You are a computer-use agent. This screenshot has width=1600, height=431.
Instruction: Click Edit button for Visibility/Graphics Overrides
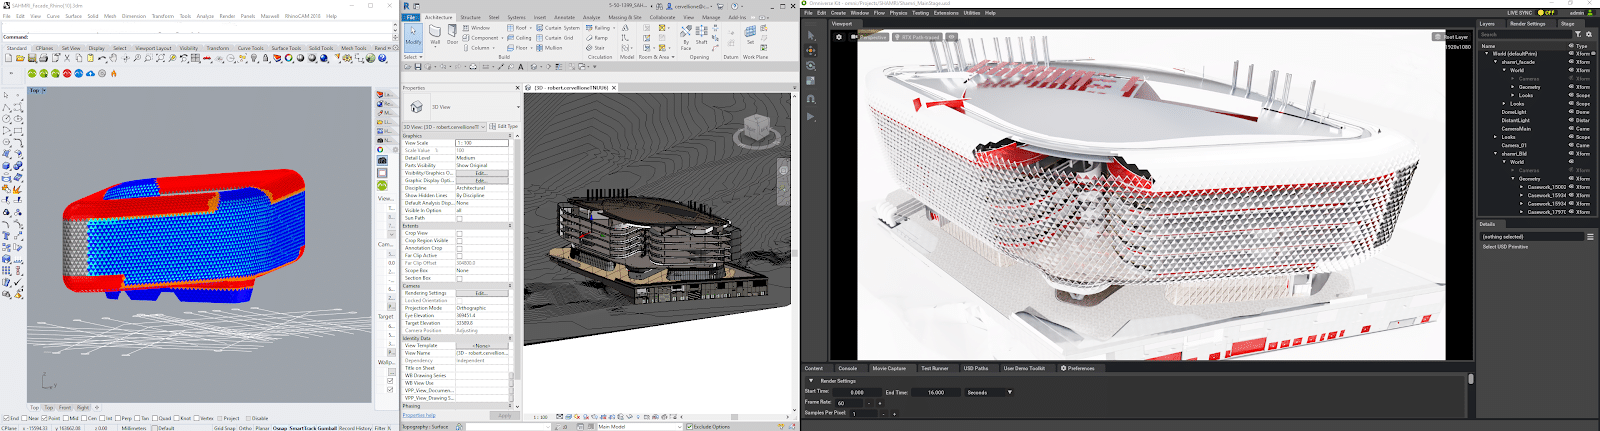[x=481, y=173]
